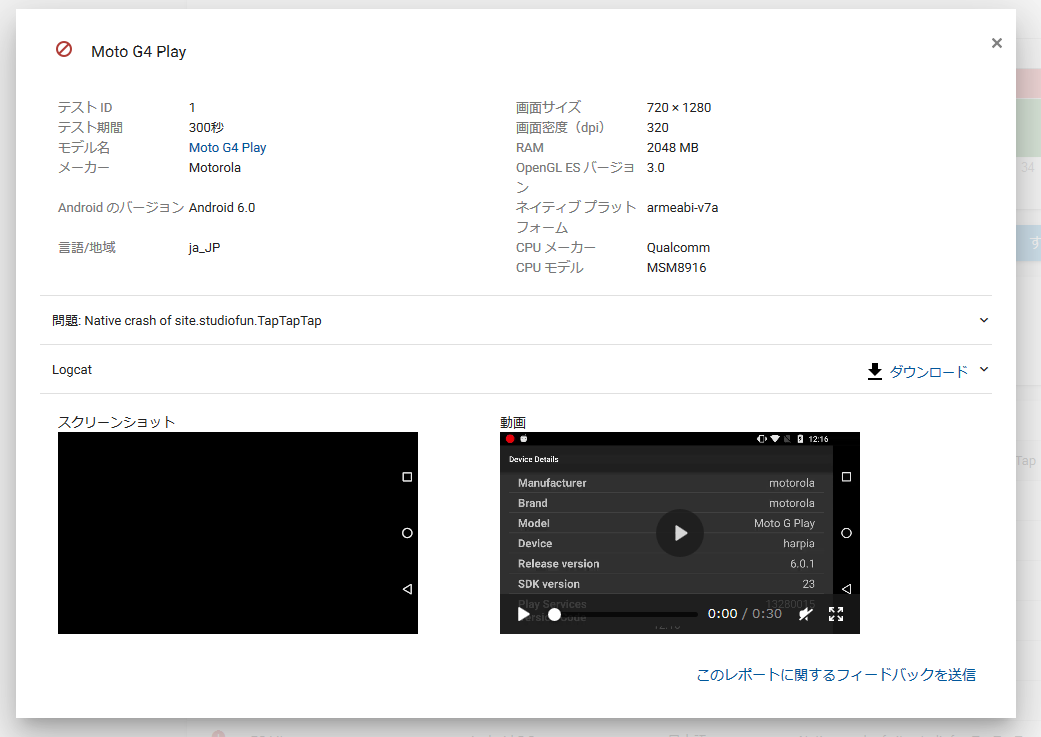Click the failed status icon beside title
The width and height of the screenshot is (1041, 737).
64,49
